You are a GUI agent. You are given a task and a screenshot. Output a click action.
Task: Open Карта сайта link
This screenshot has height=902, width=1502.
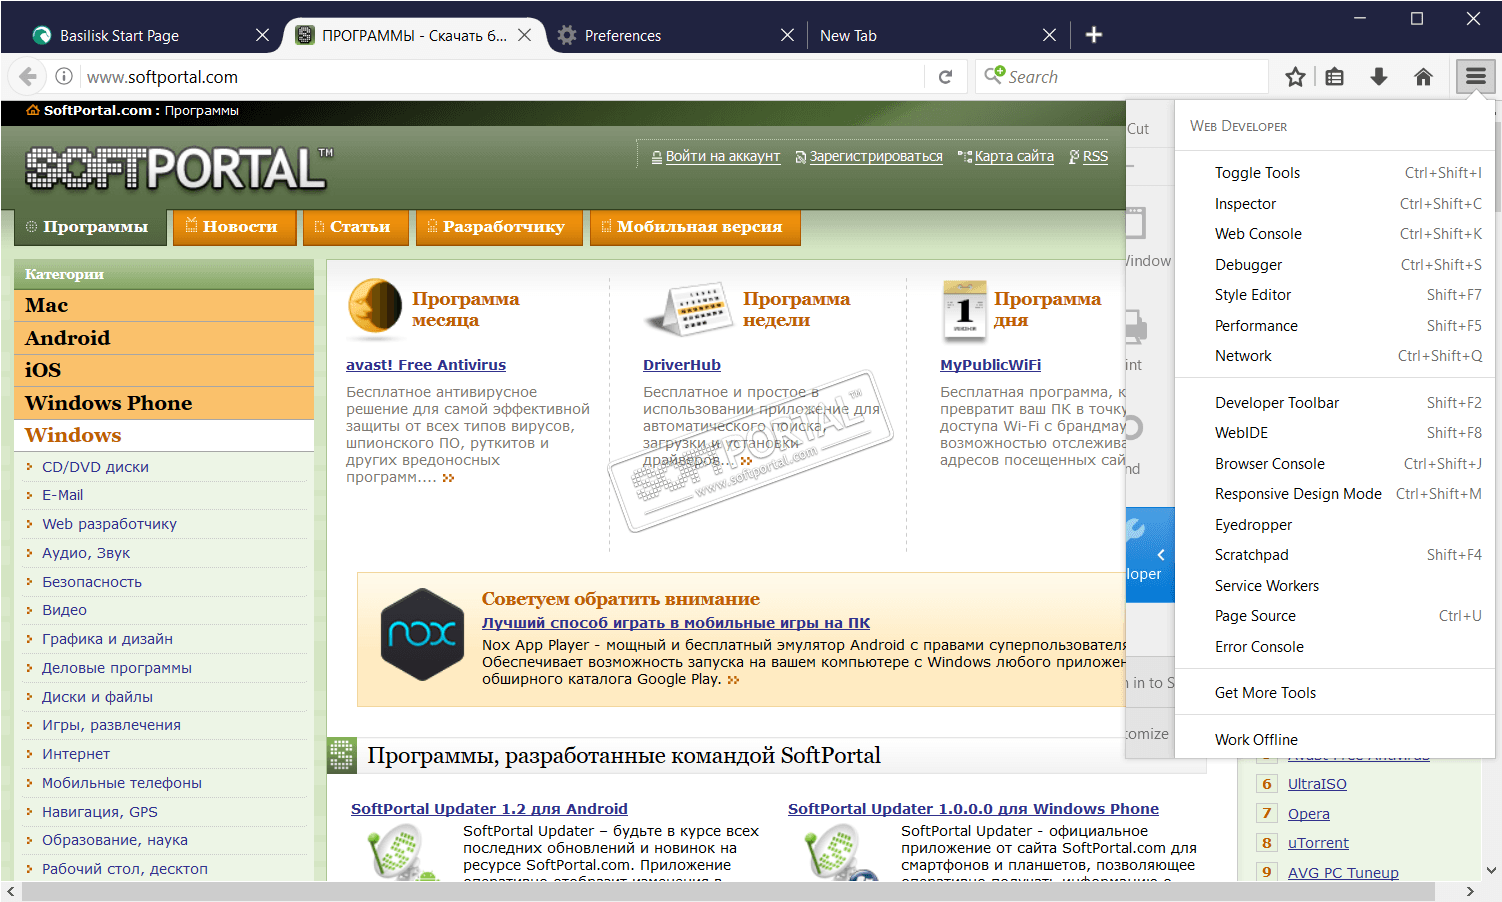[1014, 156]
